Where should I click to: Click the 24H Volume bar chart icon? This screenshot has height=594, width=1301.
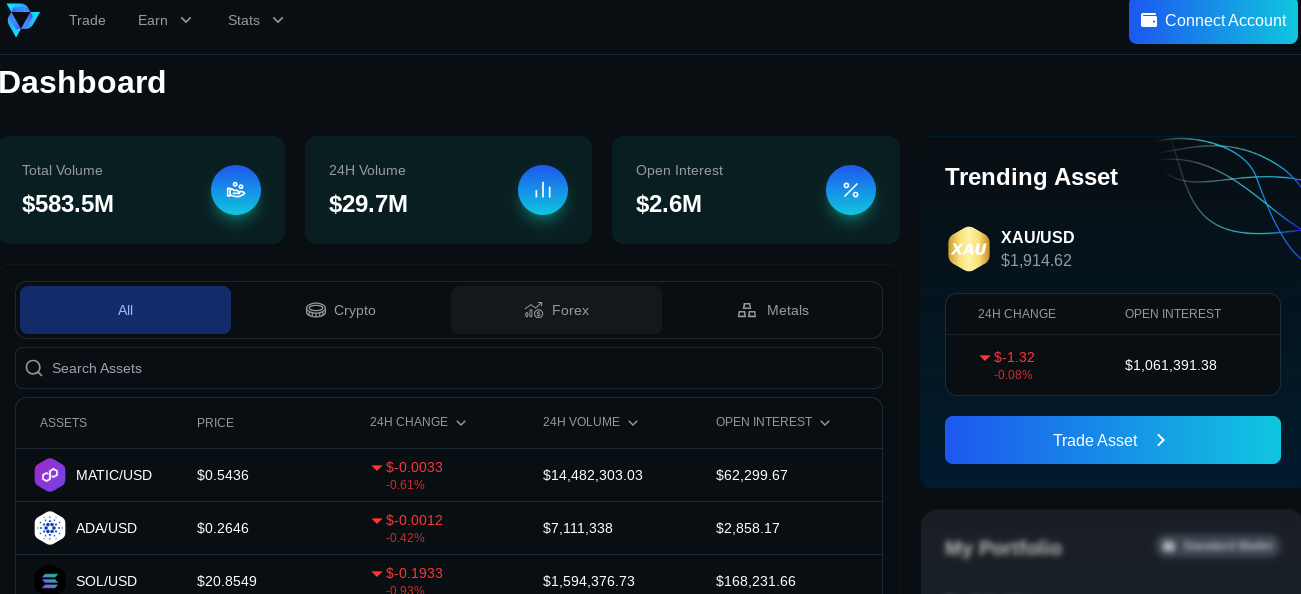(543, 190)
